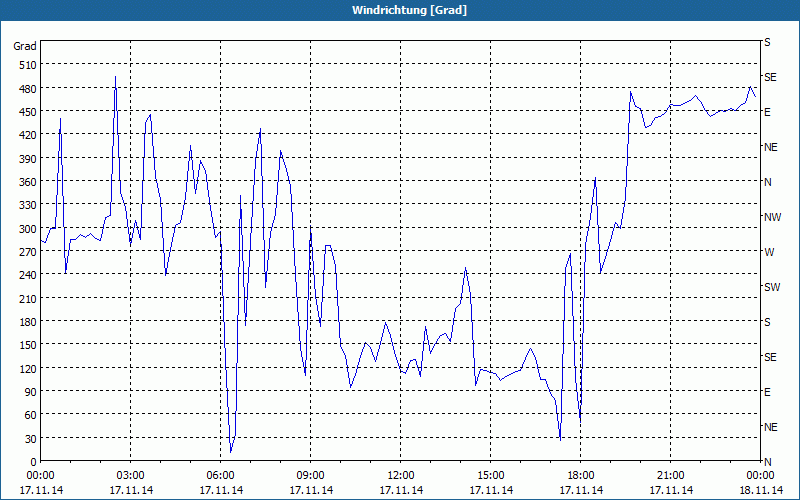Pick the "120" left axis value

(x=28, y=369)
